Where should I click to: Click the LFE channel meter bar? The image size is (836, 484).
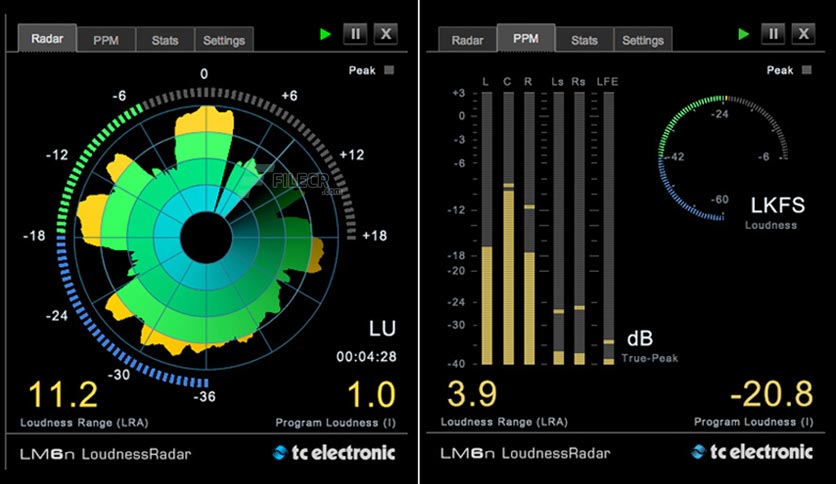pyautogui.click(x=609, y=228)
